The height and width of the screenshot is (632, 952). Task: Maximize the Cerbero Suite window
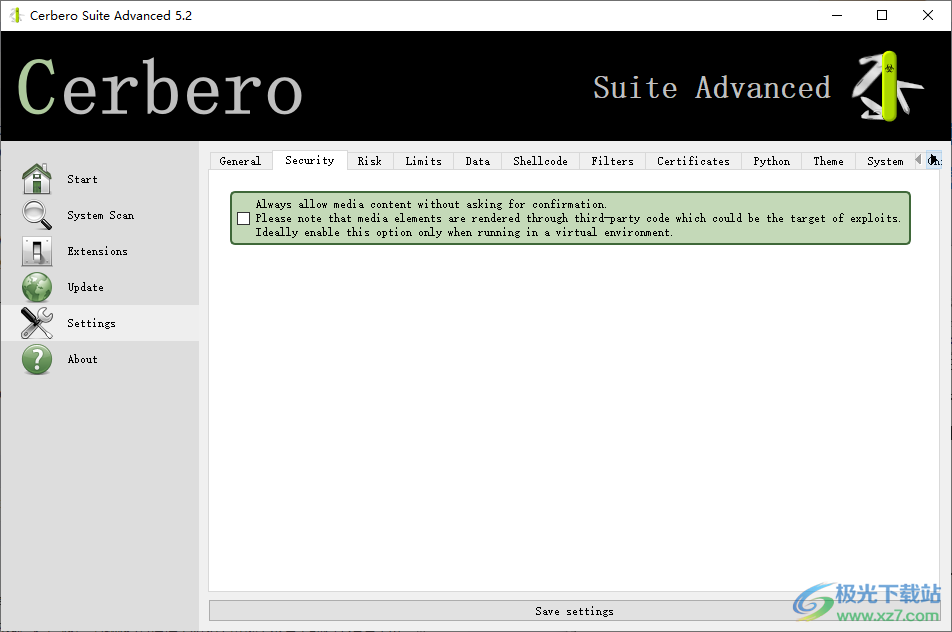point(882,15)
